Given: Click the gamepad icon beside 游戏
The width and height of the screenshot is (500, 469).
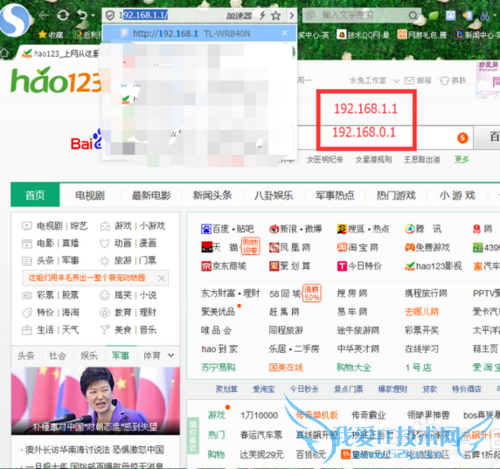Looking at the screenshot, I should pyautogui.click(x=105, y=226).
